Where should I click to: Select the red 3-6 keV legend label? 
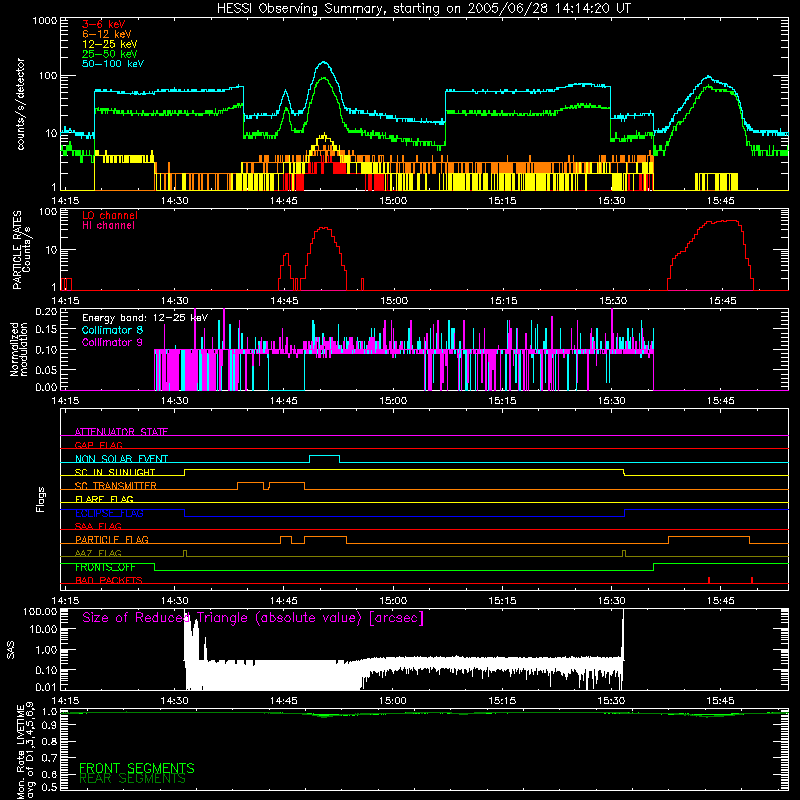coord(104,24)
